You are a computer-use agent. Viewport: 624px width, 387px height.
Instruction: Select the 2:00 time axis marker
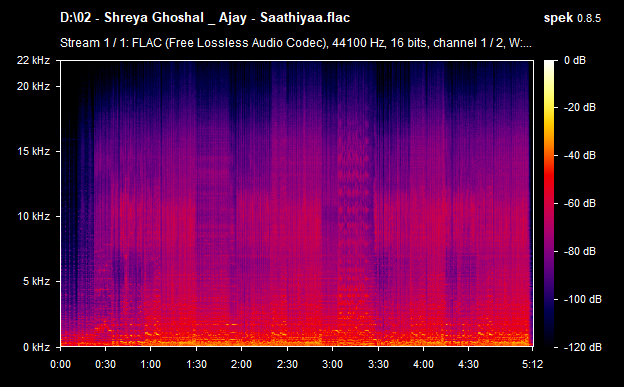(241, 364)
